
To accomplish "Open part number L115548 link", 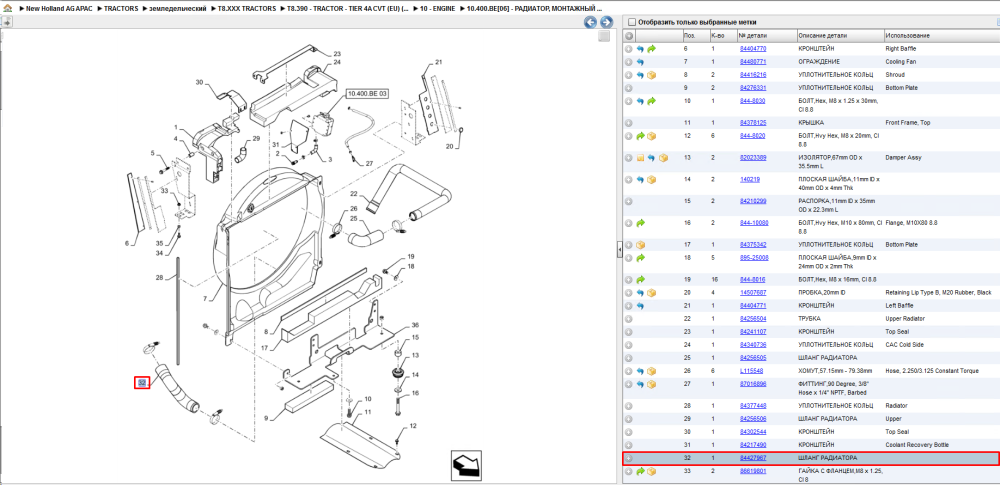I will 751,371.
